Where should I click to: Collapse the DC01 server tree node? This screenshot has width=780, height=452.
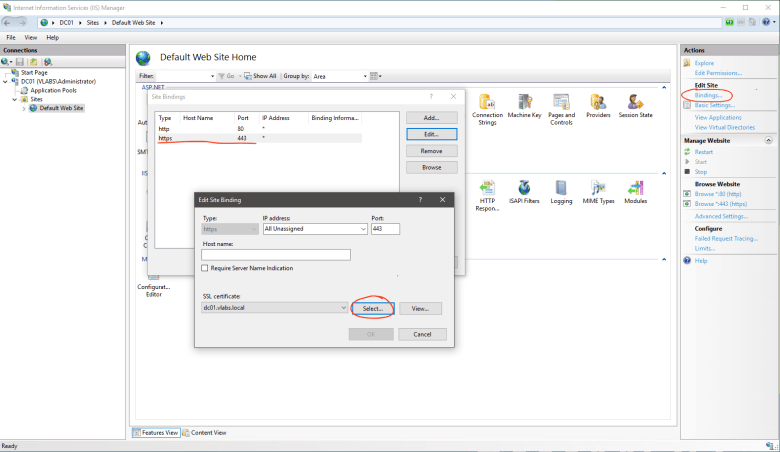[5, 82]
